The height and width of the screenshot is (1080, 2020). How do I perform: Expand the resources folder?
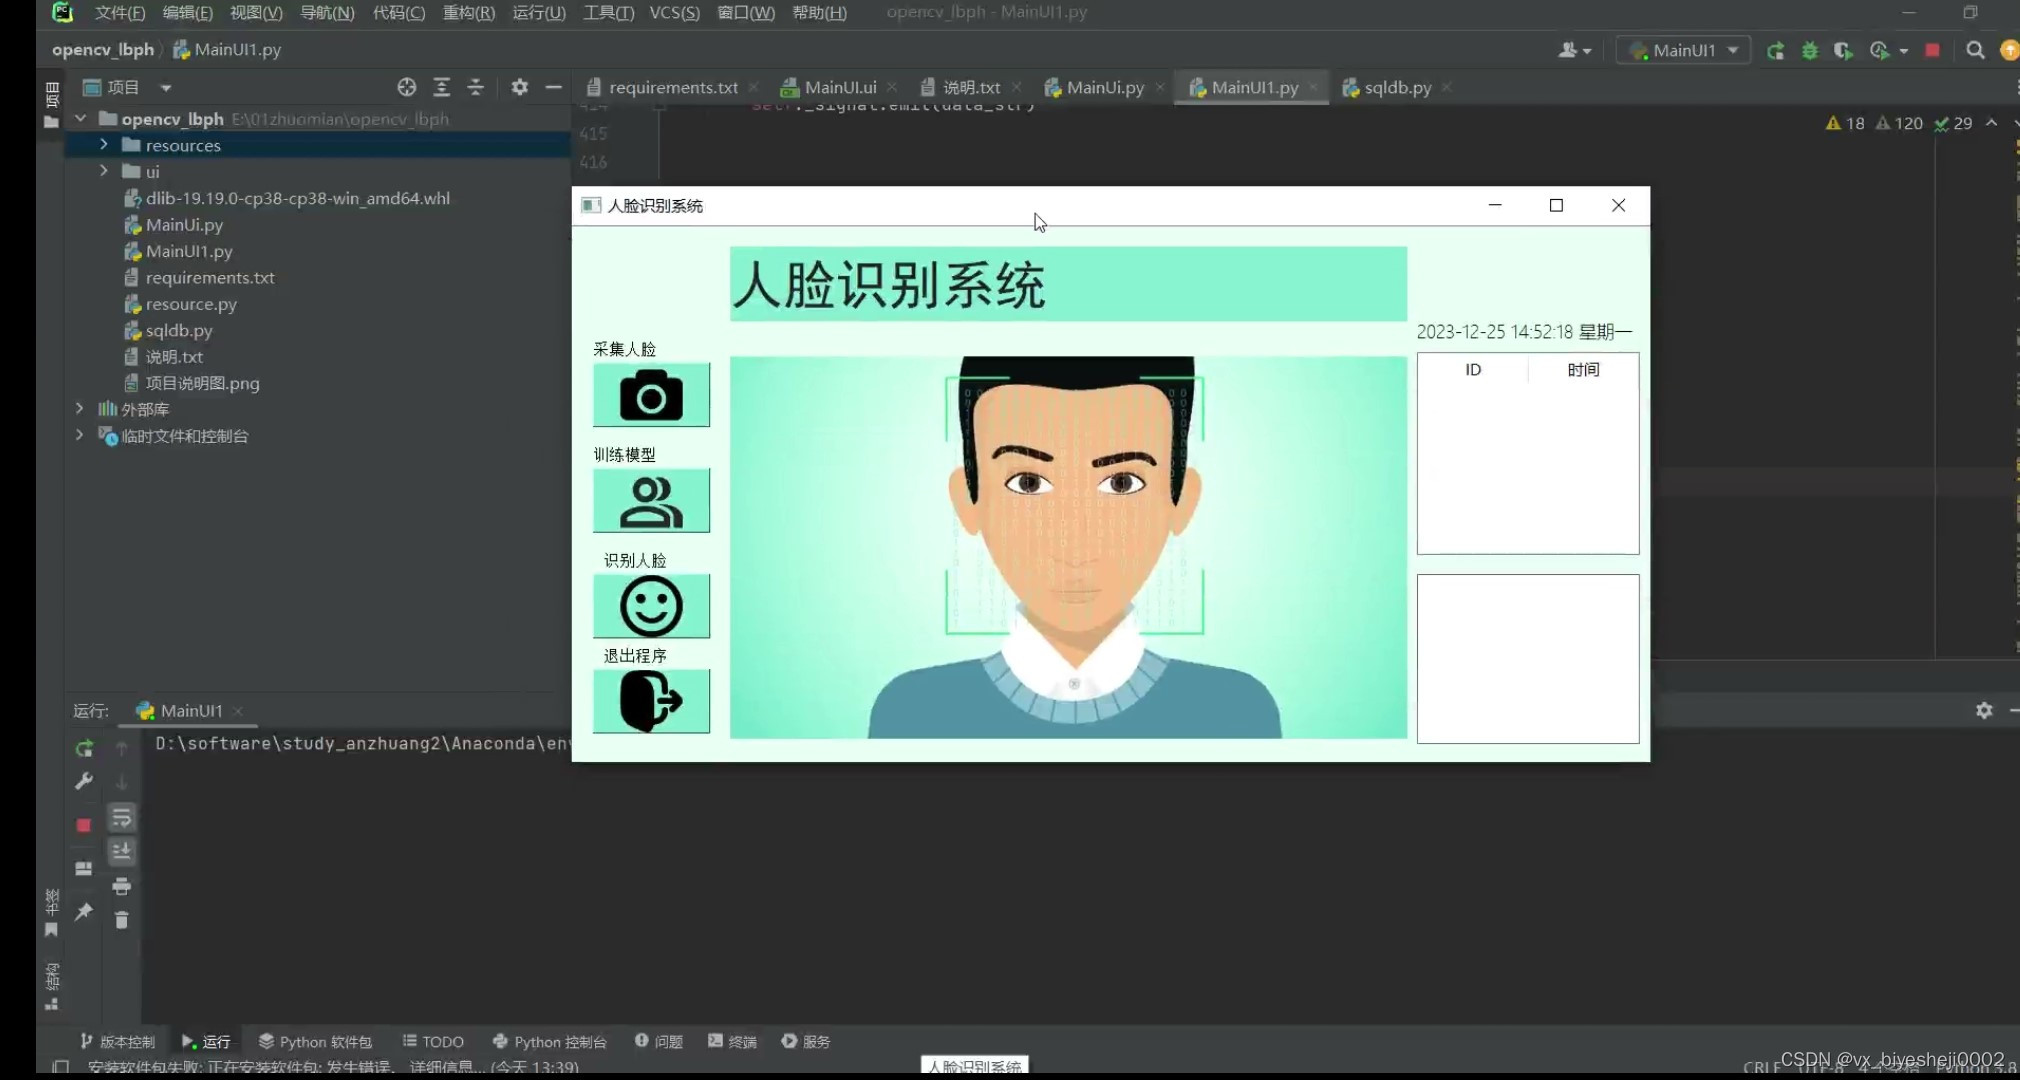[103, 144]
